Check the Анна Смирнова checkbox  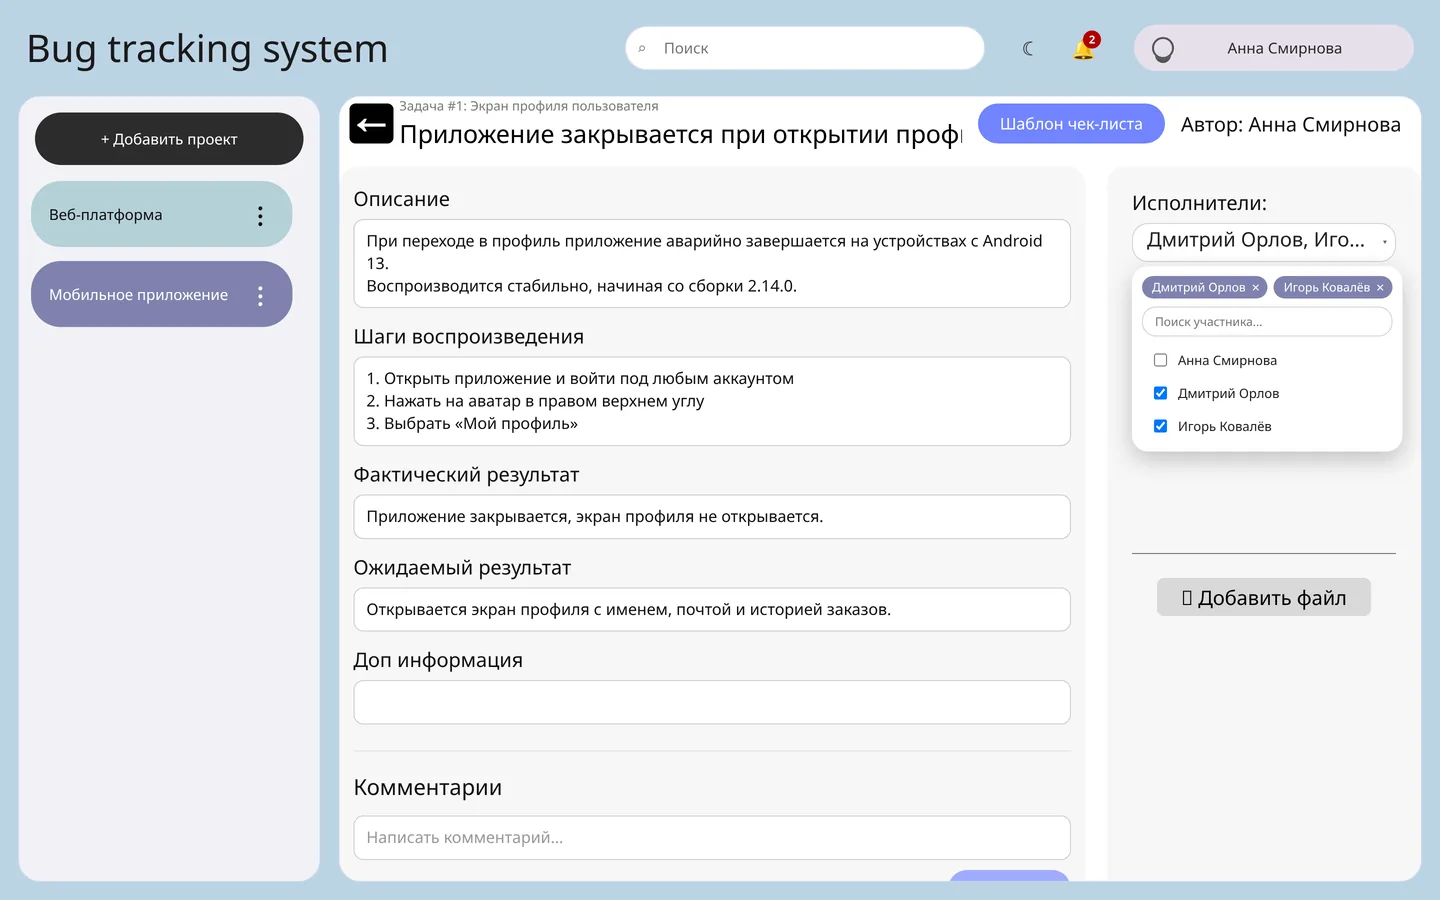pos(1160,360)
